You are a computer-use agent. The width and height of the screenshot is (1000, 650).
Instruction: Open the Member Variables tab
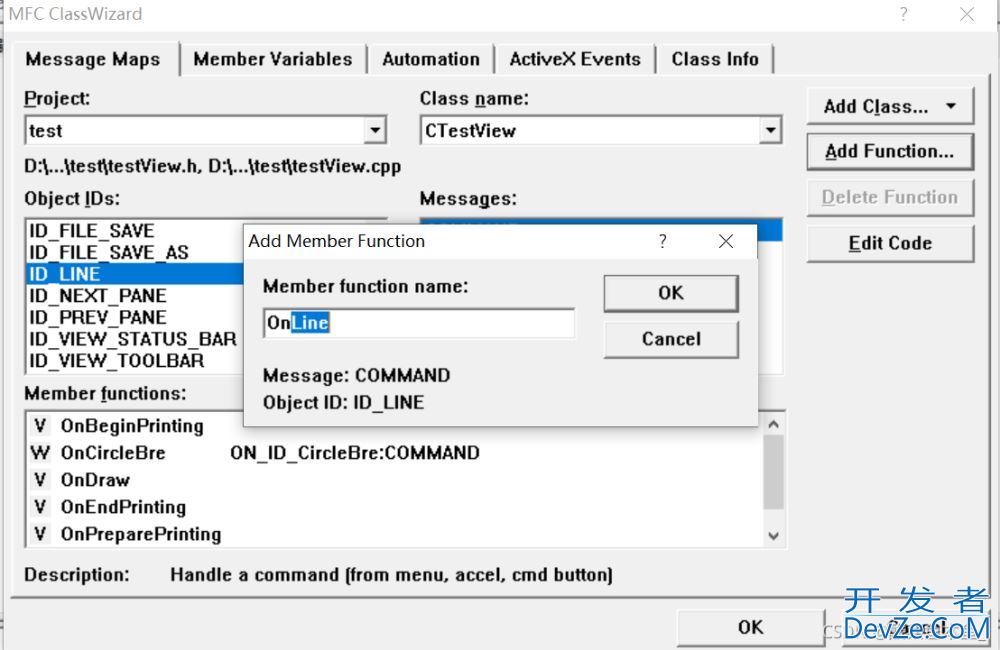[x=273, y=59]
